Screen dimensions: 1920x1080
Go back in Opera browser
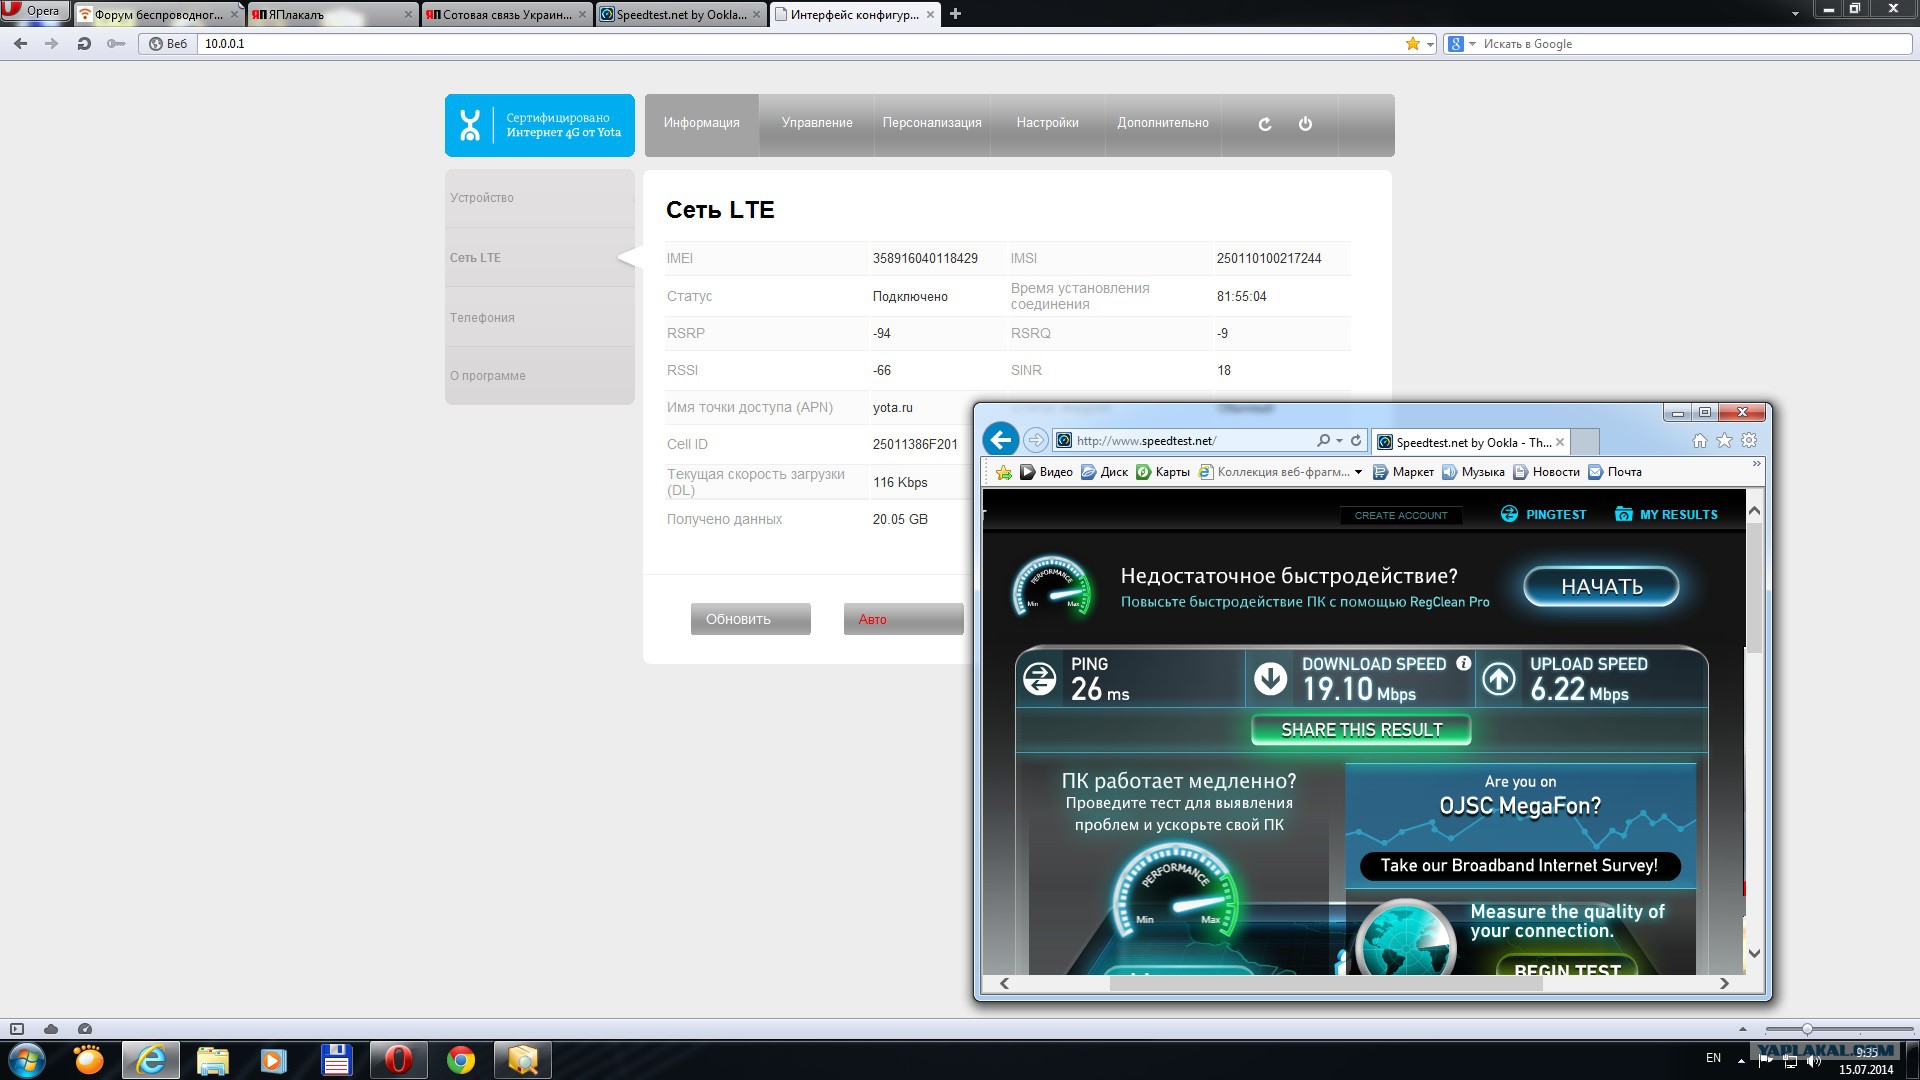20,44
